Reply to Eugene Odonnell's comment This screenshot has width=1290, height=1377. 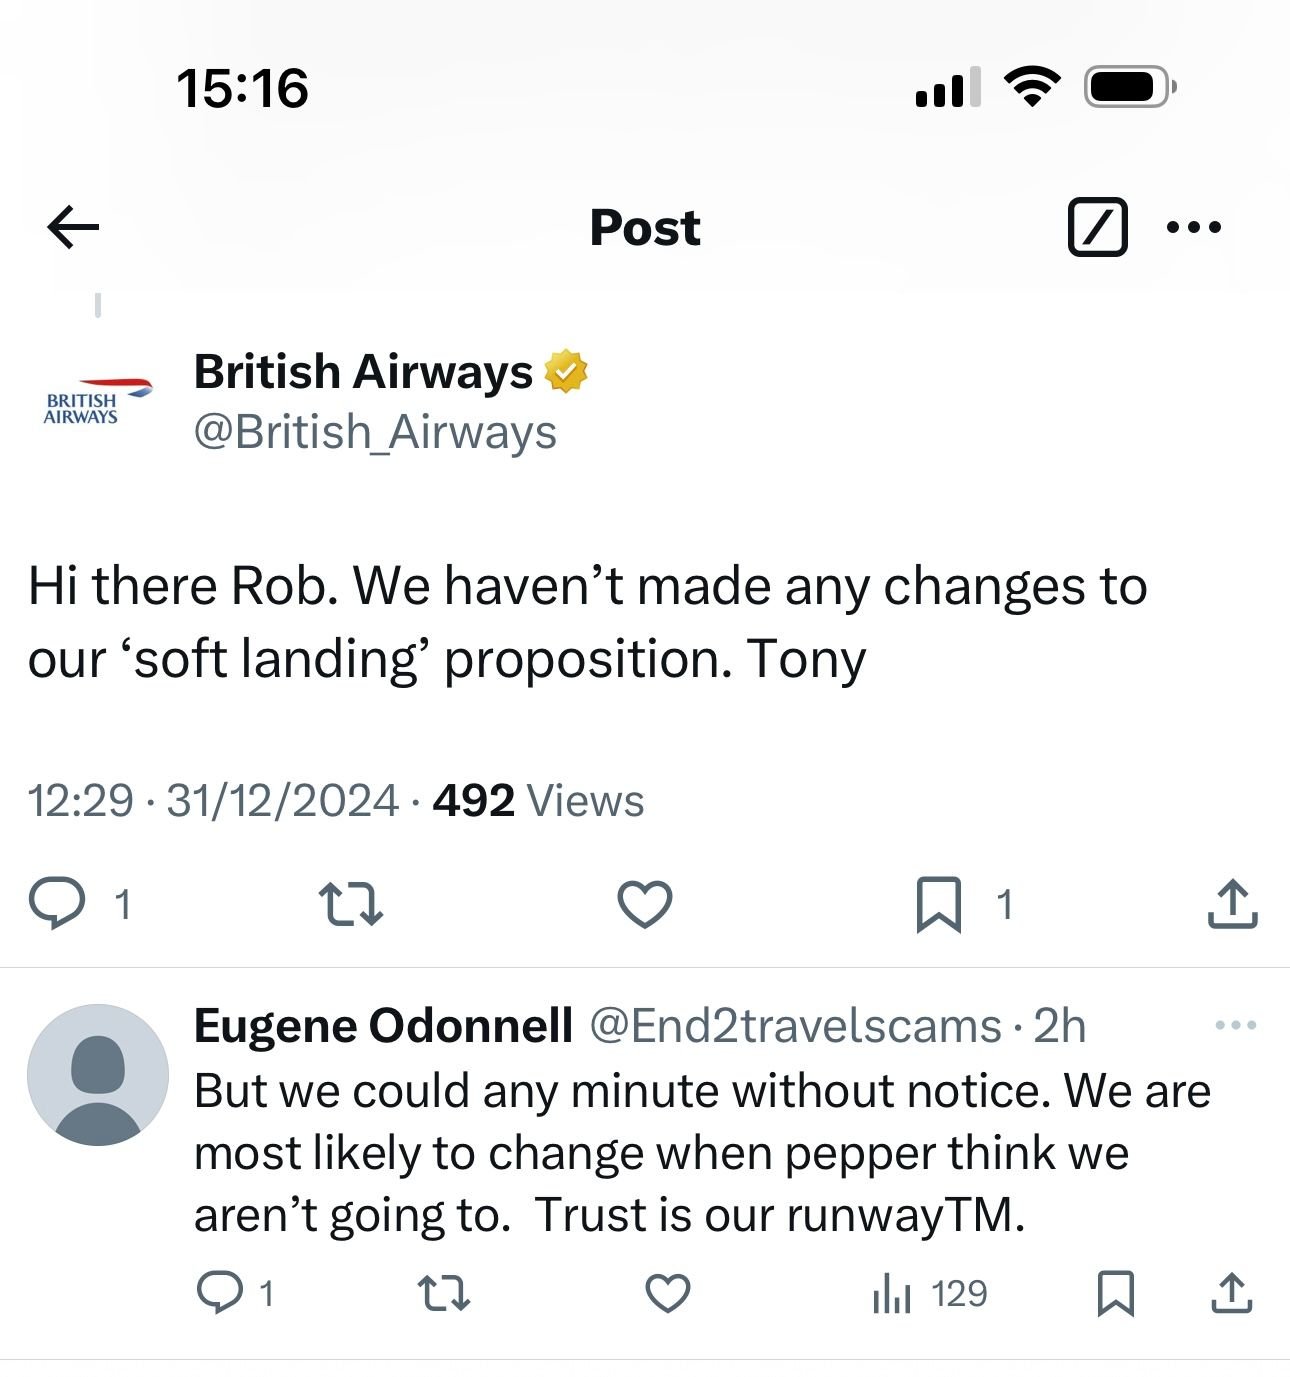[220, 1293]
